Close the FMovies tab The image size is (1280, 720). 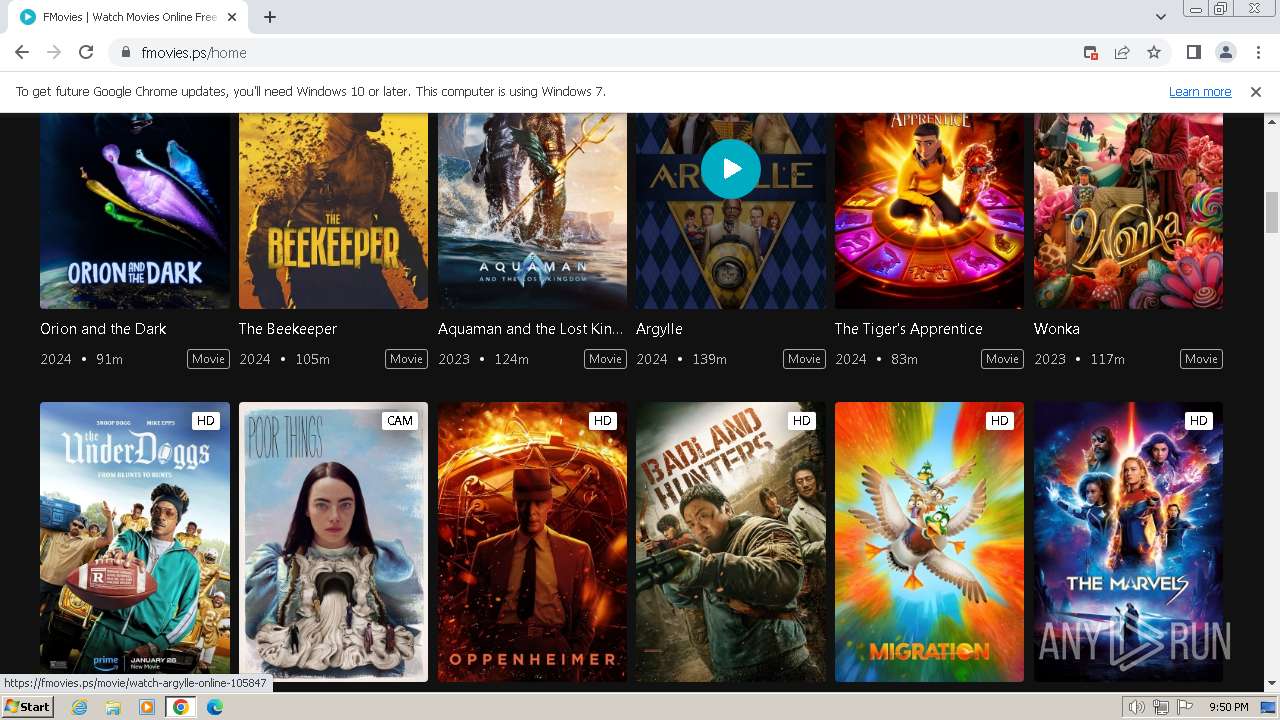(x=232, y=17)
